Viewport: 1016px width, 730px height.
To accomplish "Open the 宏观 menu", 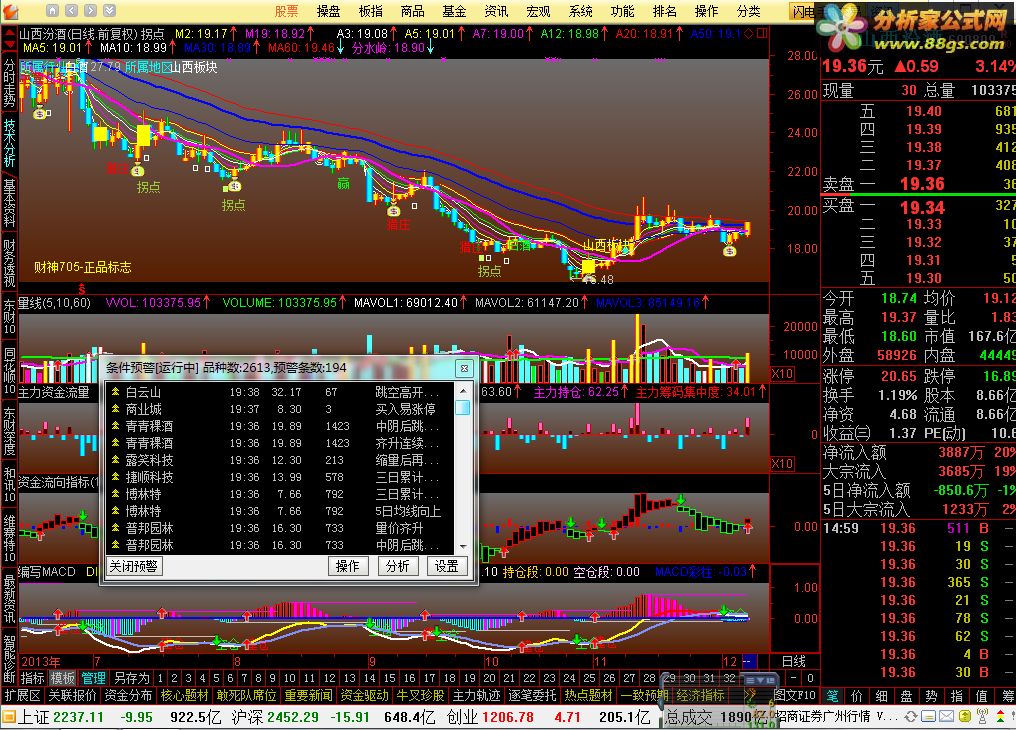I will point(538,11).
